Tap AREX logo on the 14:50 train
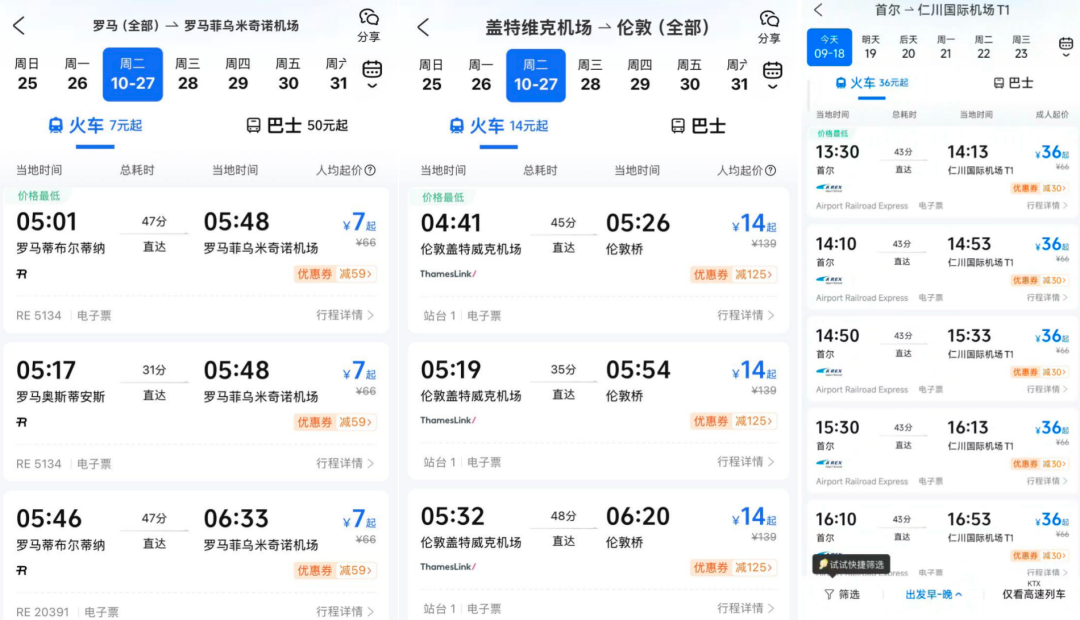Viewport: 1080px width, 620px height. tap(829, 371)
